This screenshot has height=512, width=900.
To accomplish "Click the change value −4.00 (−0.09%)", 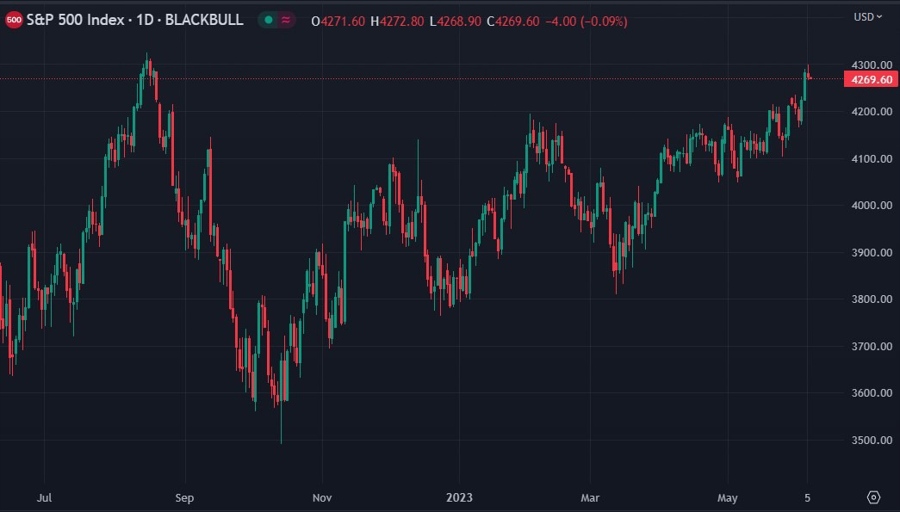I will pos(586,21).
